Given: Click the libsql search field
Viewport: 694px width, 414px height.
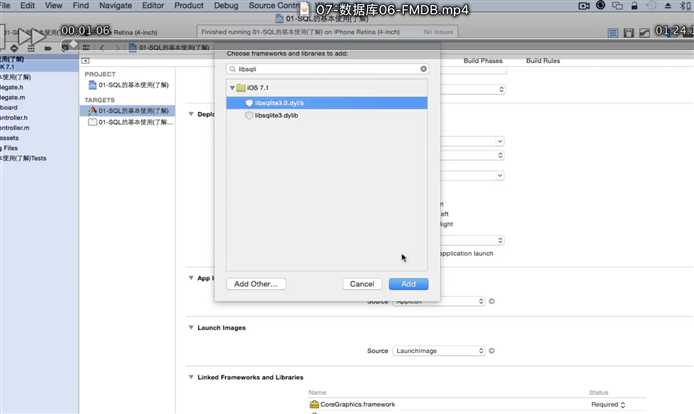Looking at the screenshot, I should (327, 69).
